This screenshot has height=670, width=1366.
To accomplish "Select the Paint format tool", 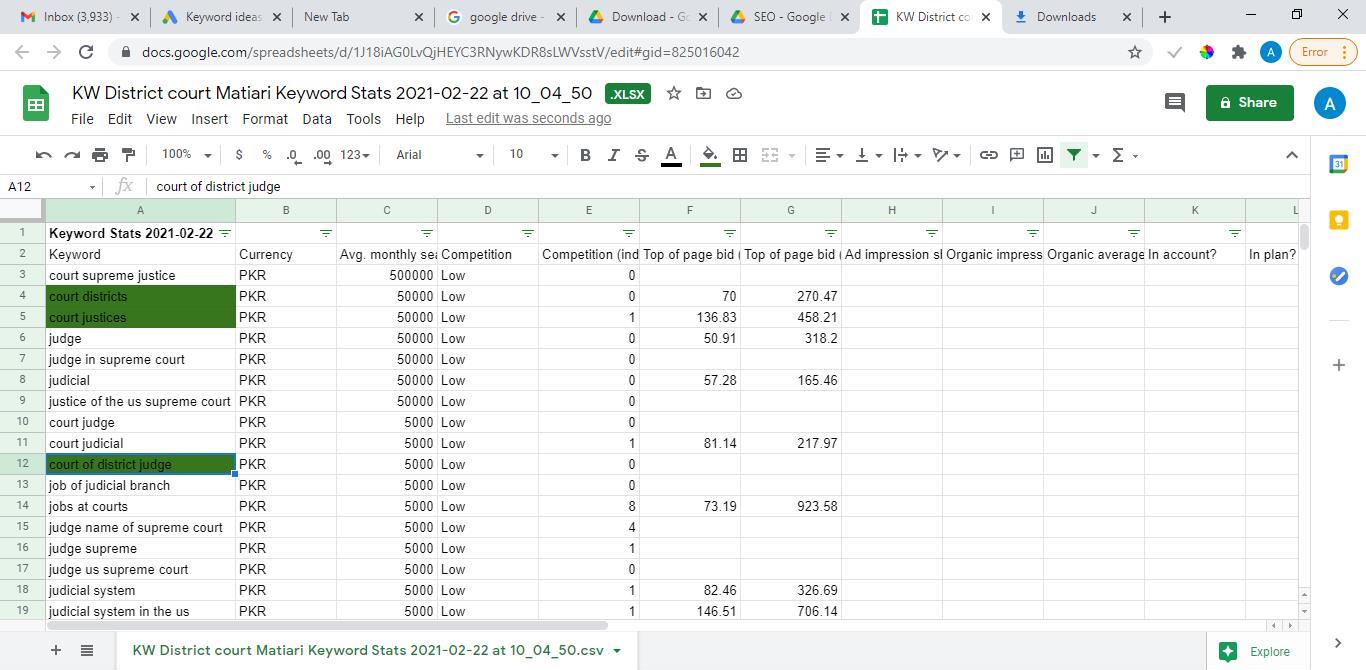I will (x=128, y=155).
